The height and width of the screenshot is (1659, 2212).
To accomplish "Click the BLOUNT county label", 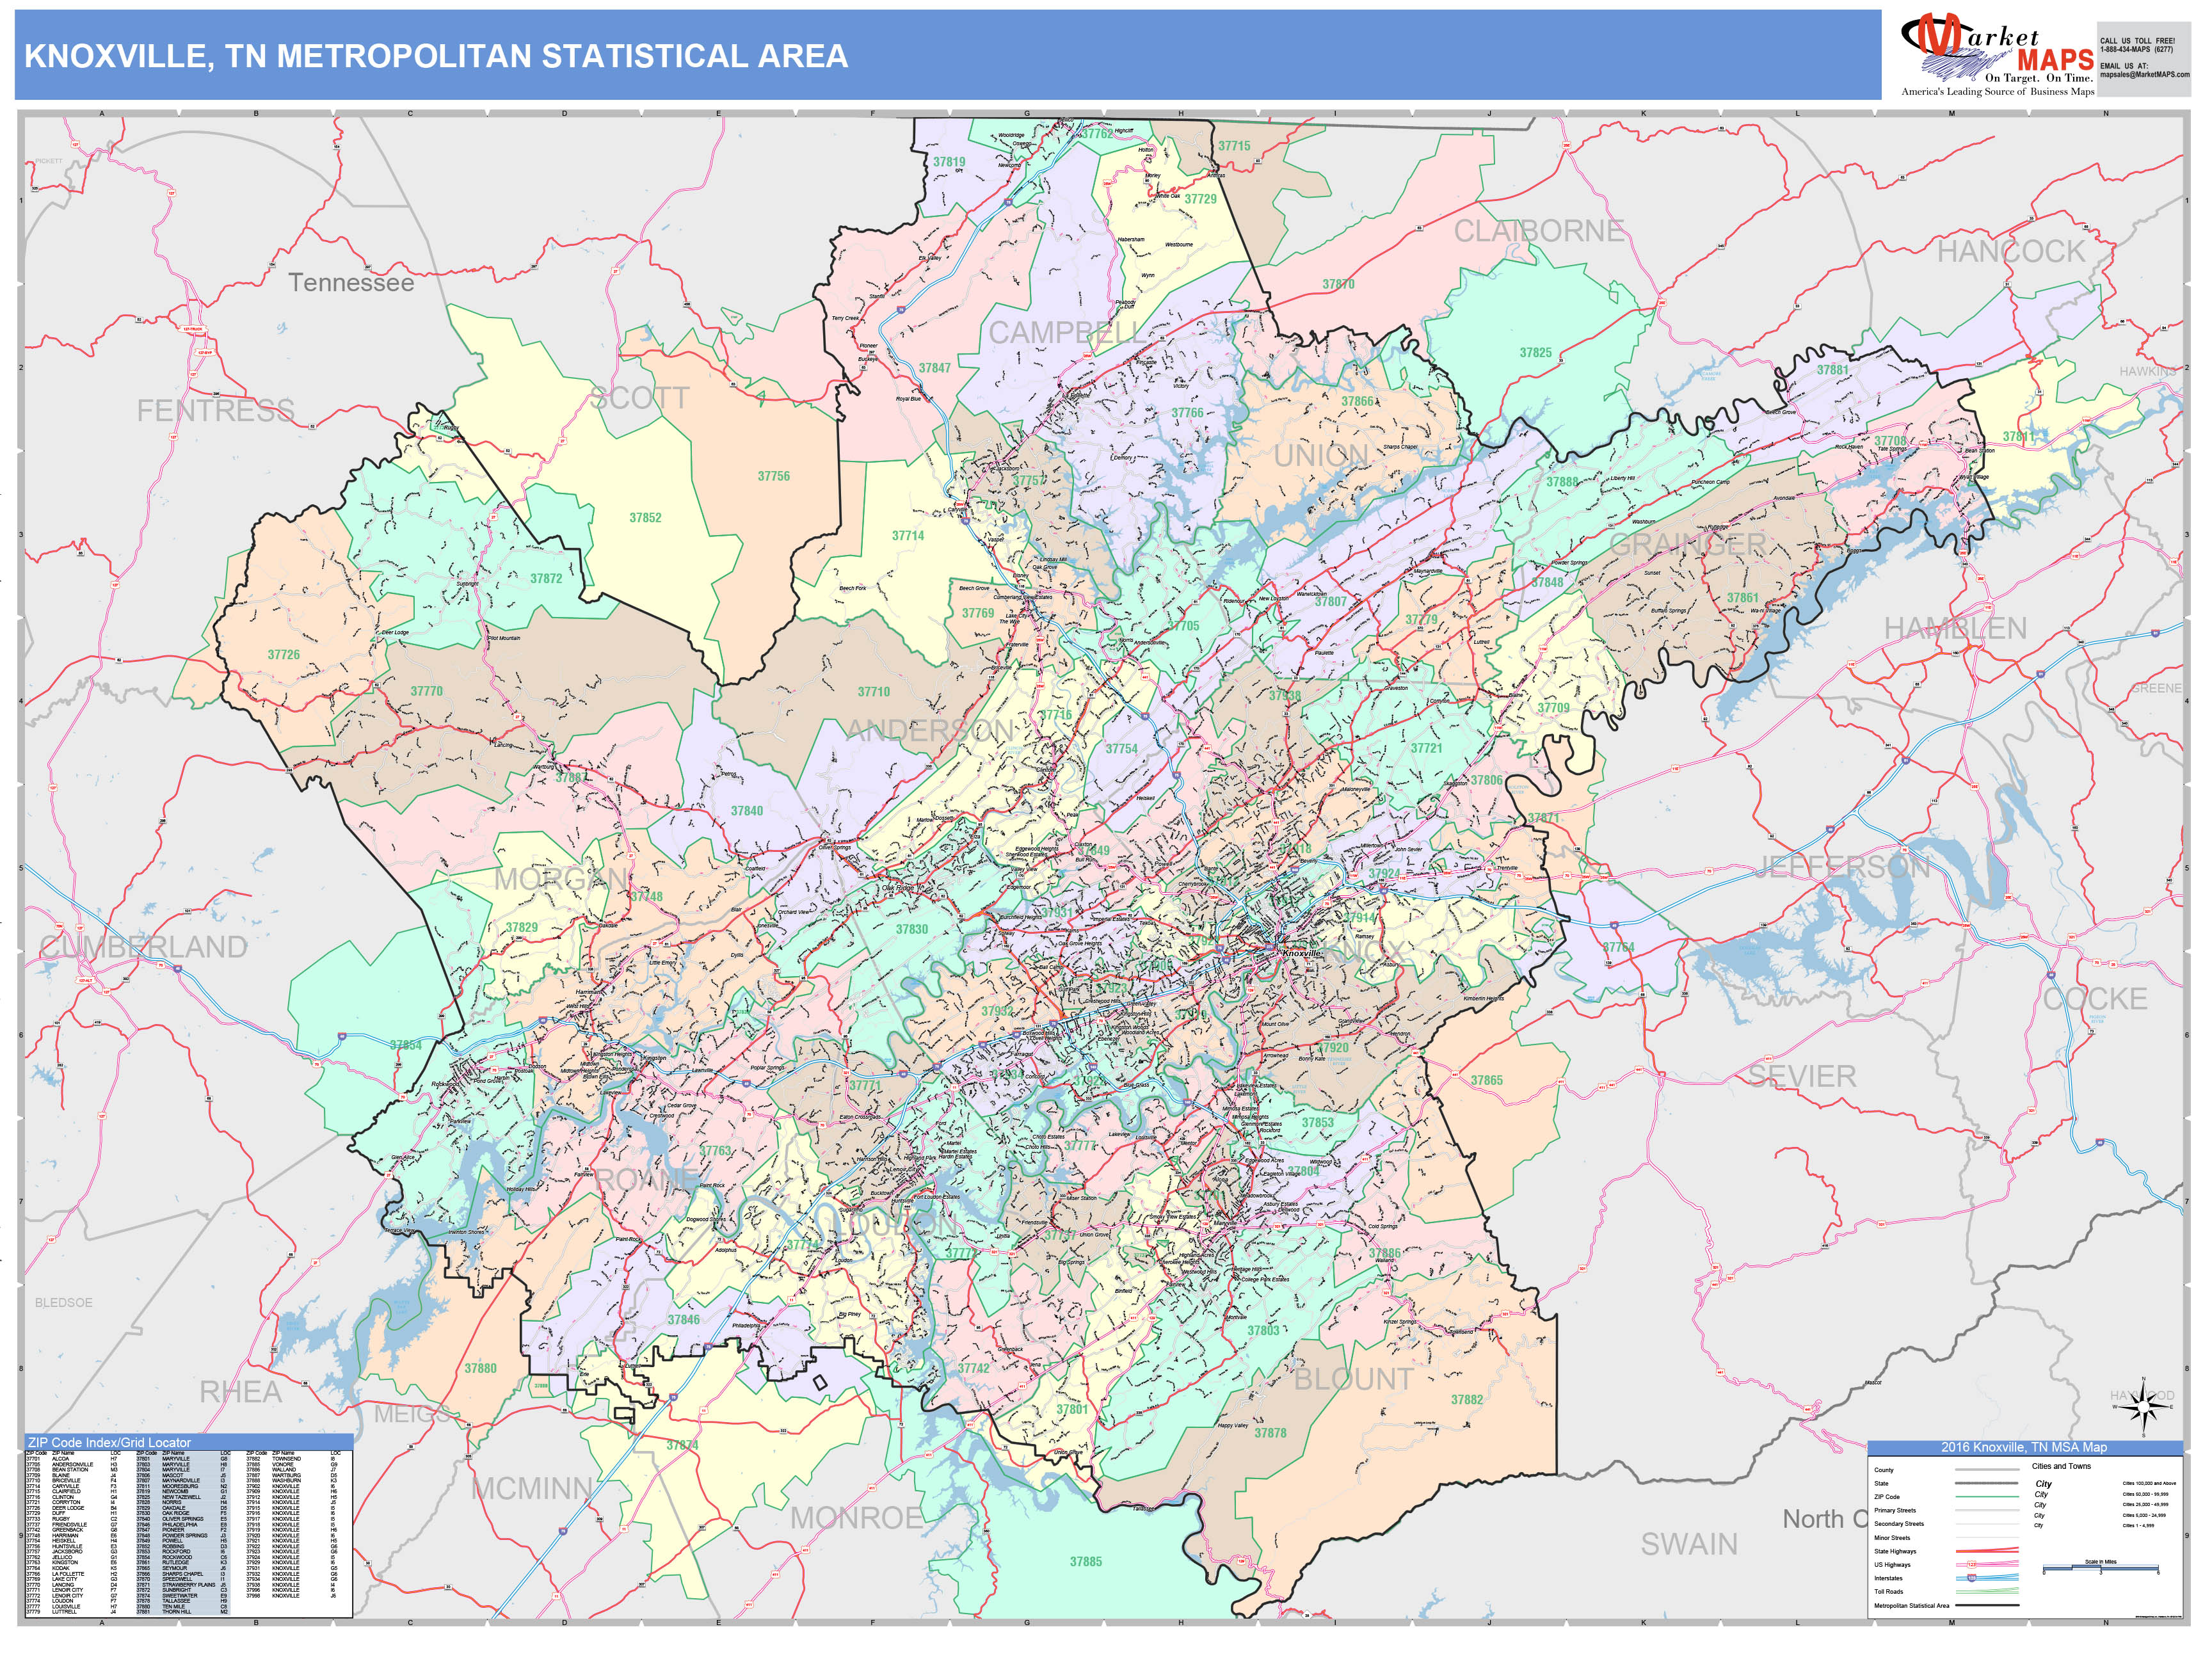I will pyautogui.click(x=1353, y=1379).
